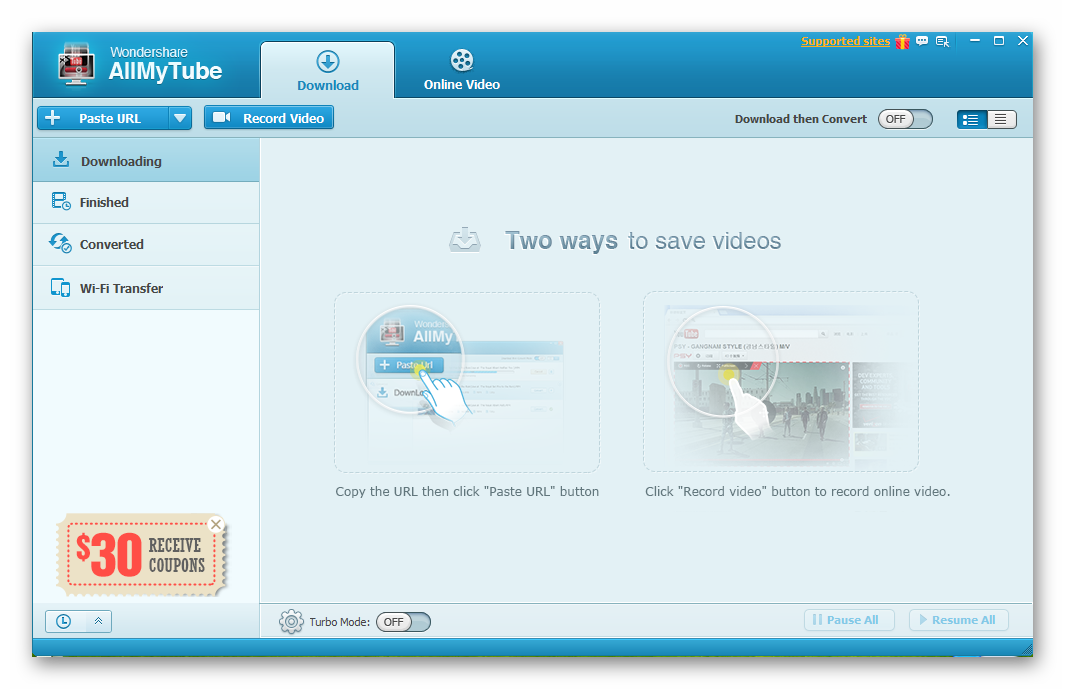Switch to detailed list view
Image resolution: width=1065 pixels, height=689 pixels.
pyautogui.click(x=971, y=120)
